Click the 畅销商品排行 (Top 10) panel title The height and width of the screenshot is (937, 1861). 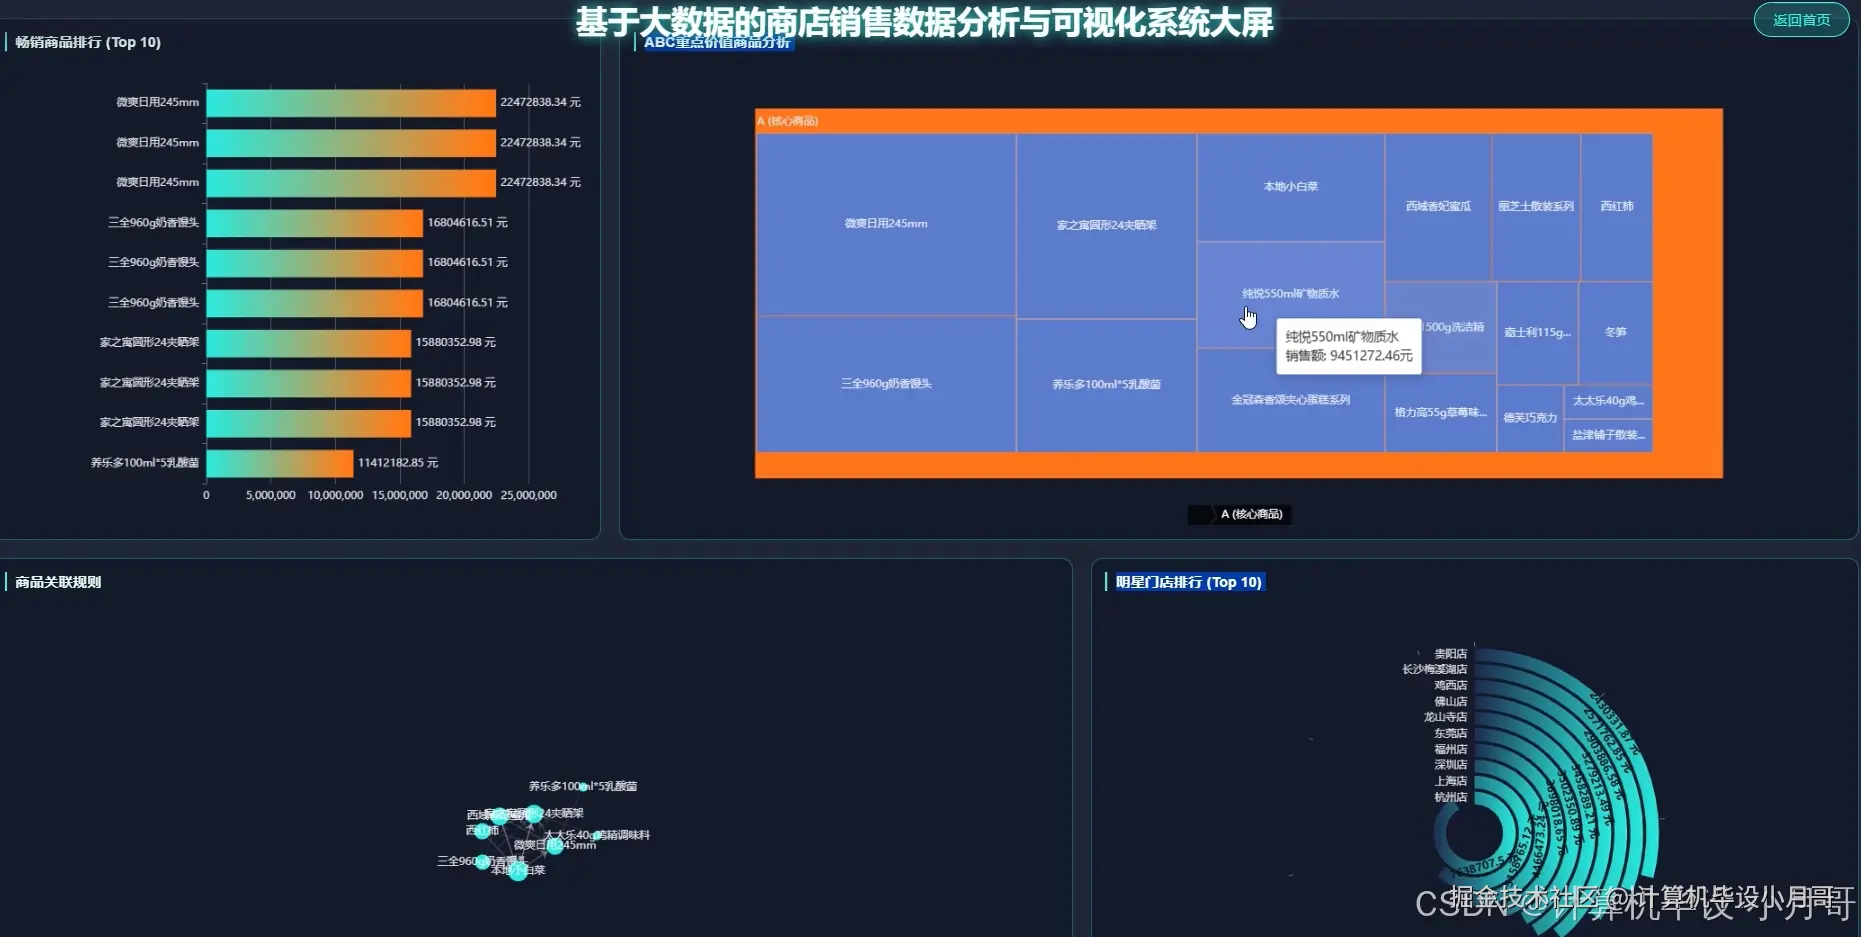click(x=87, y=42)
